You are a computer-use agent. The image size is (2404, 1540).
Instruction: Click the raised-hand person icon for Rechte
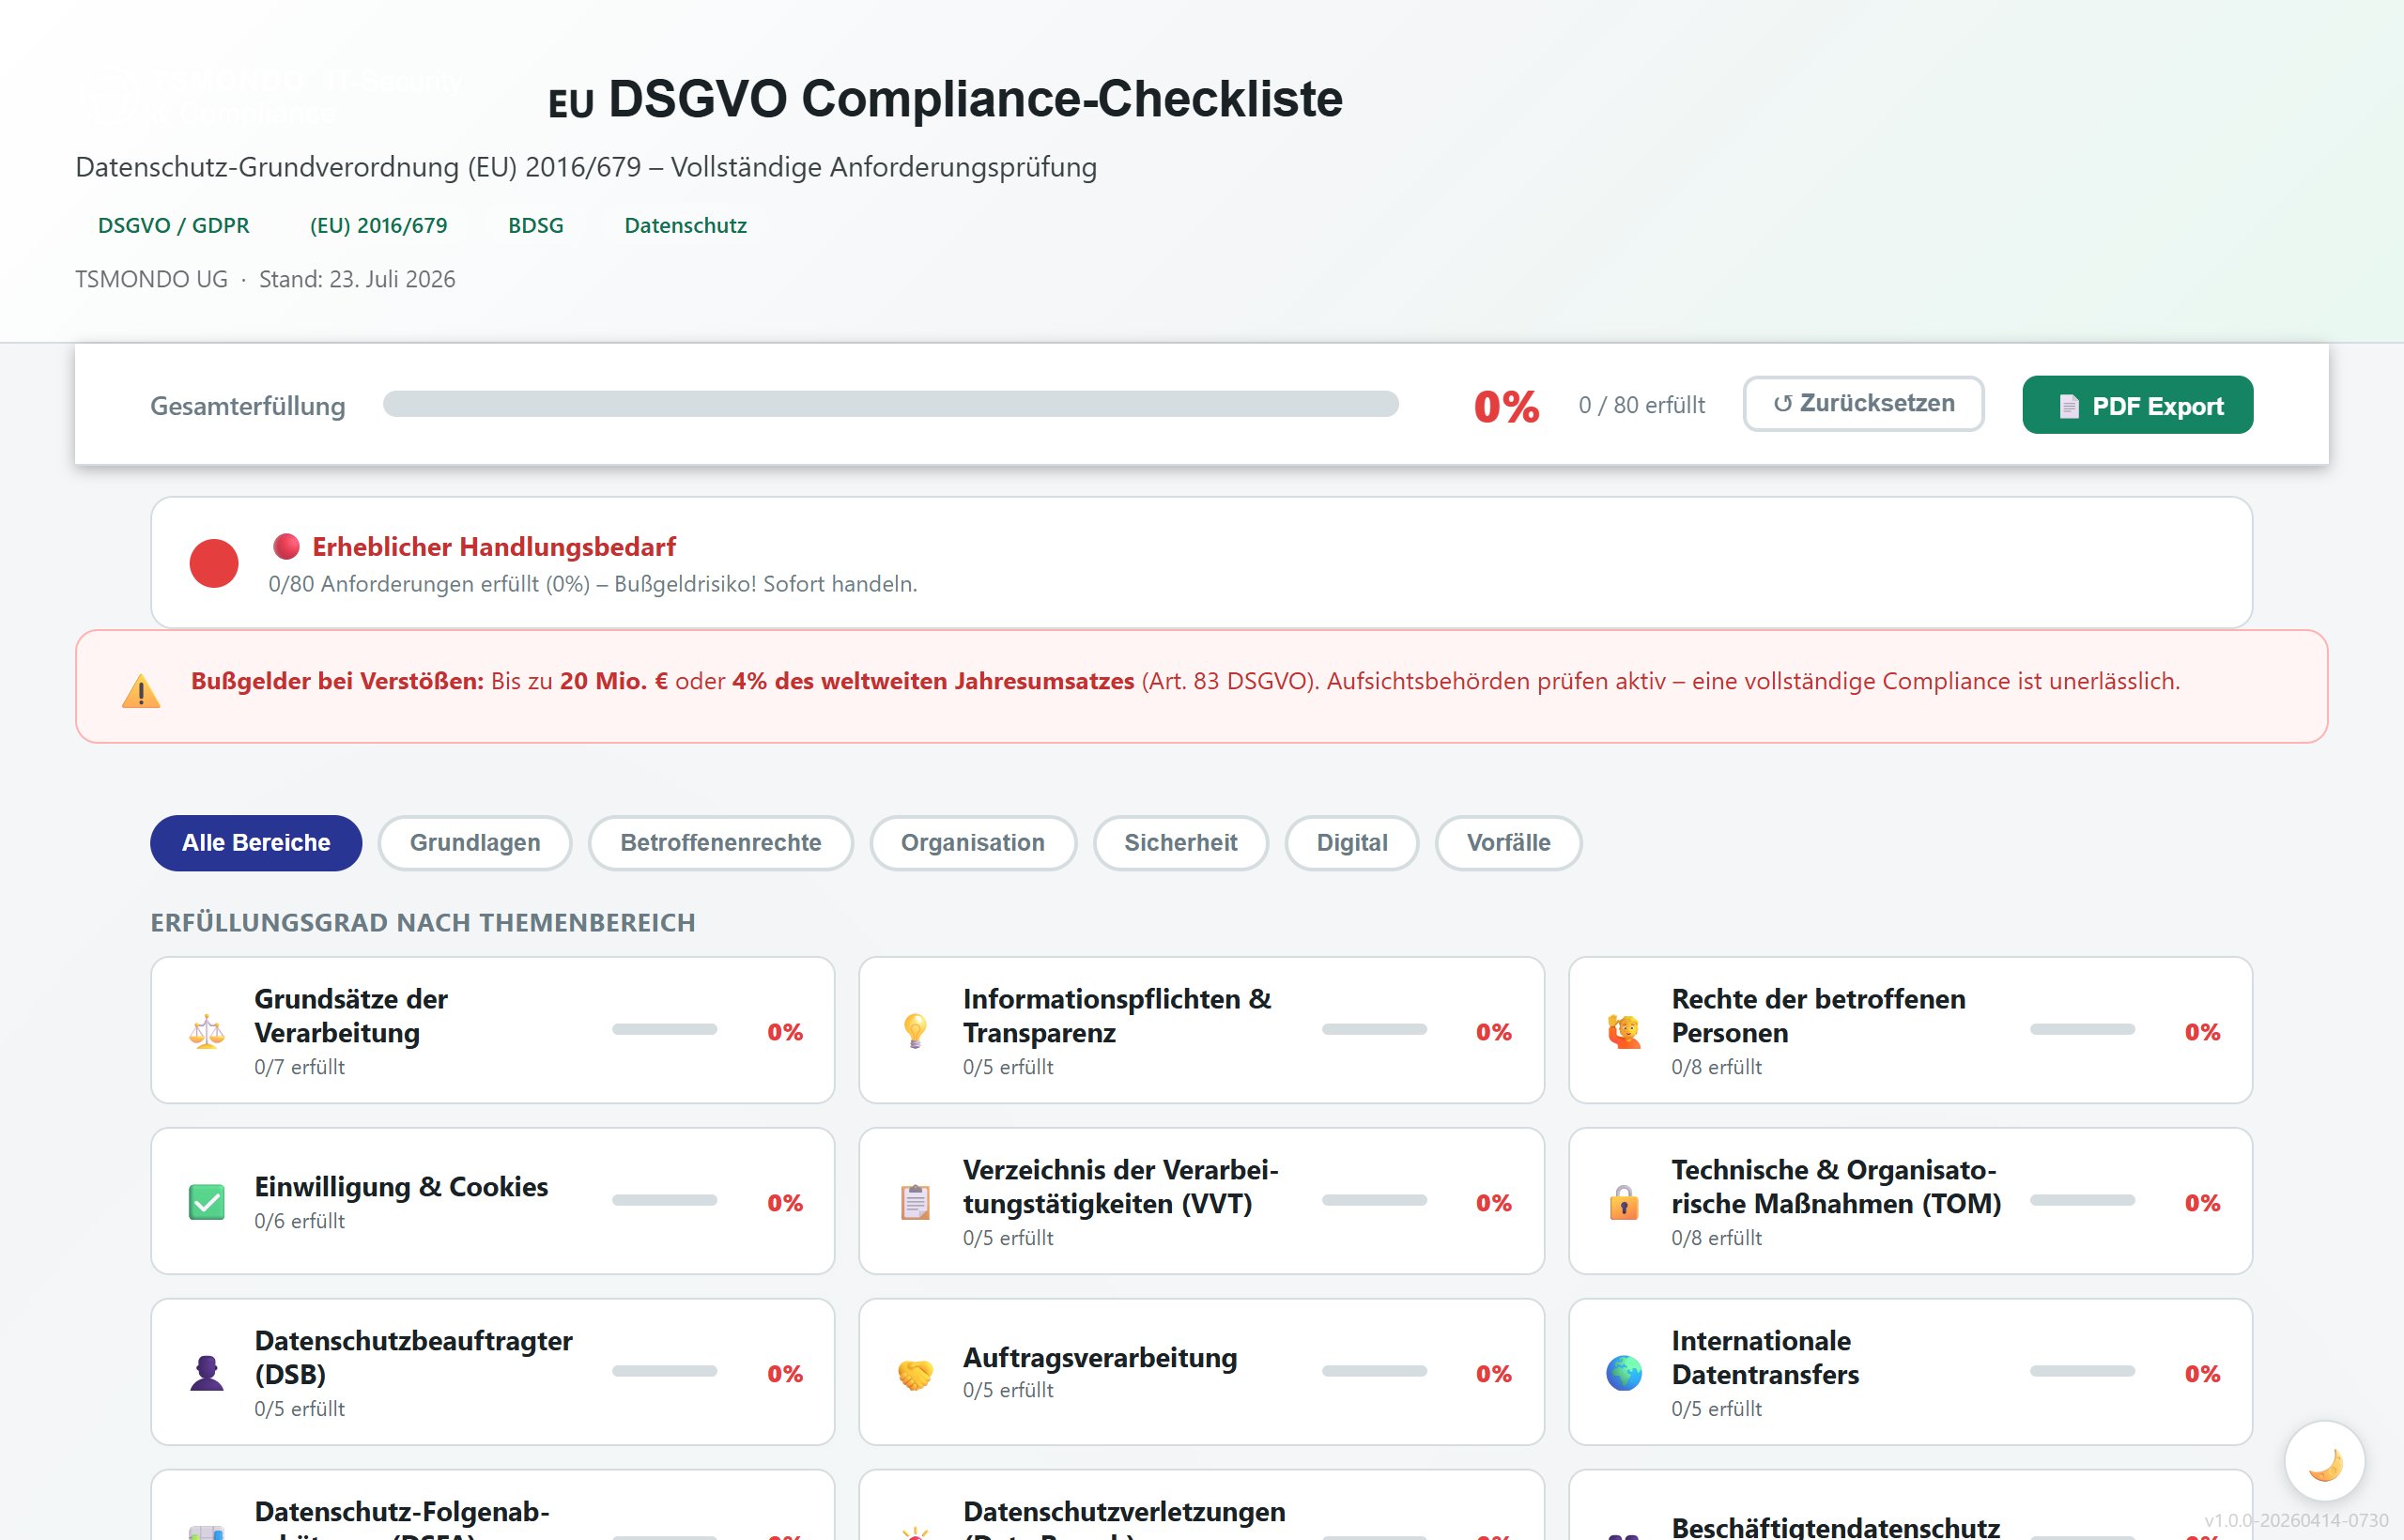coord(1624,1031)
